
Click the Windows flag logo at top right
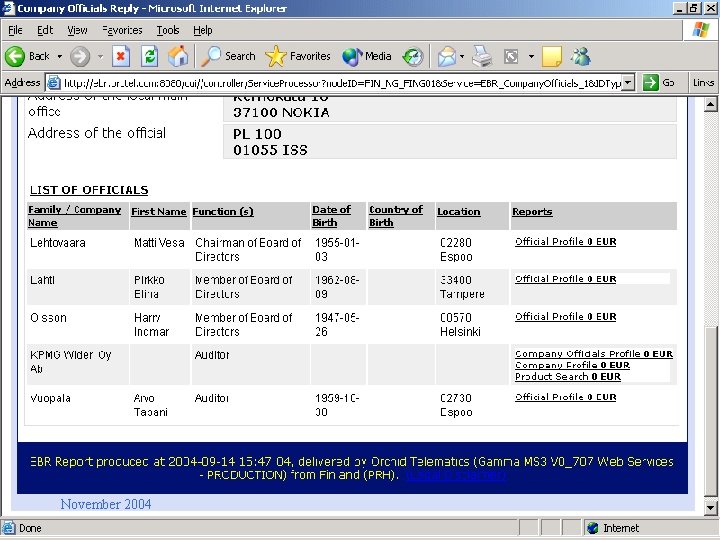click(x=700, y=30)
